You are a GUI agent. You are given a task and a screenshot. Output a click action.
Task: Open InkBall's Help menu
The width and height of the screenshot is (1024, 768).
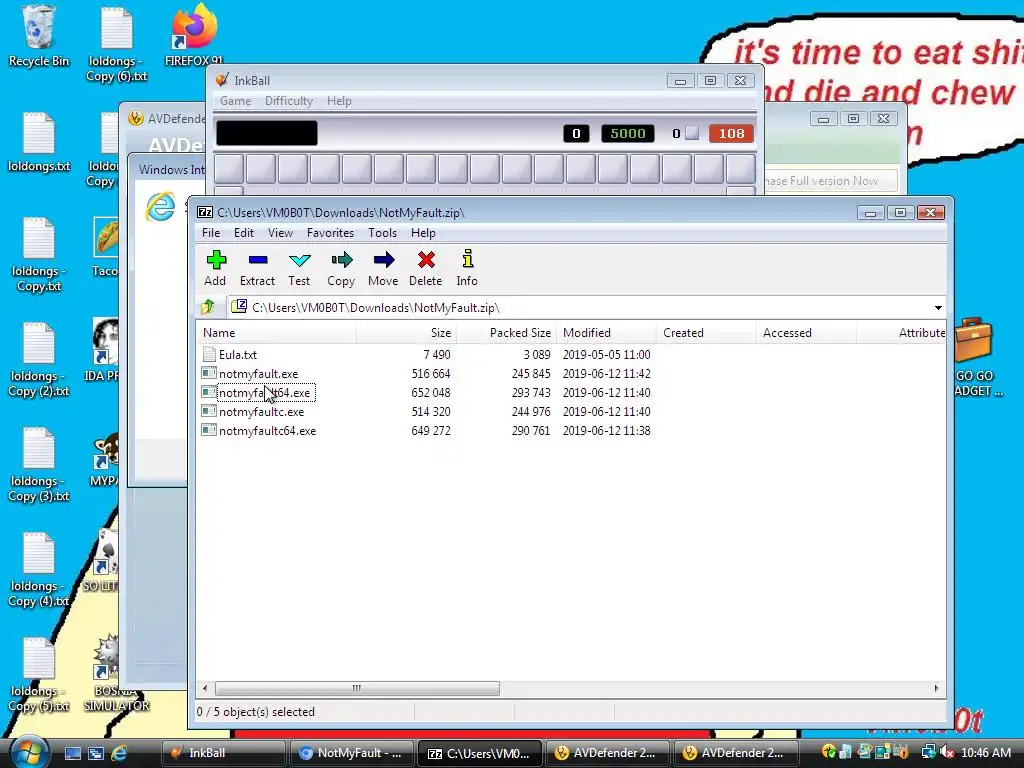[339, 101]
